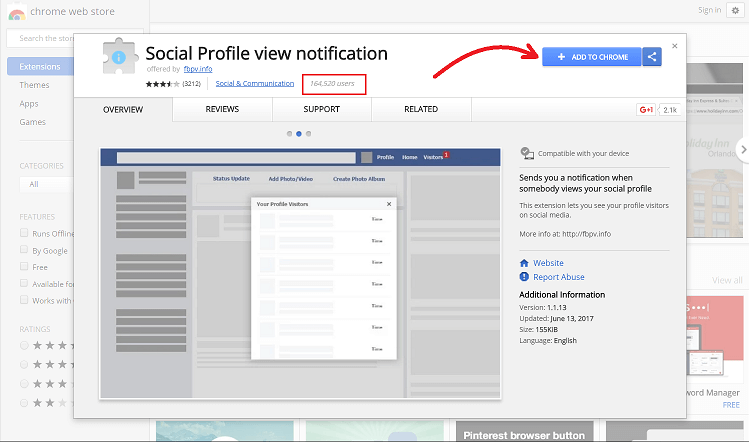The width and height of the screenshot is (749, 442).
Task: Click the Website home icon
Action: pos(524,263)
